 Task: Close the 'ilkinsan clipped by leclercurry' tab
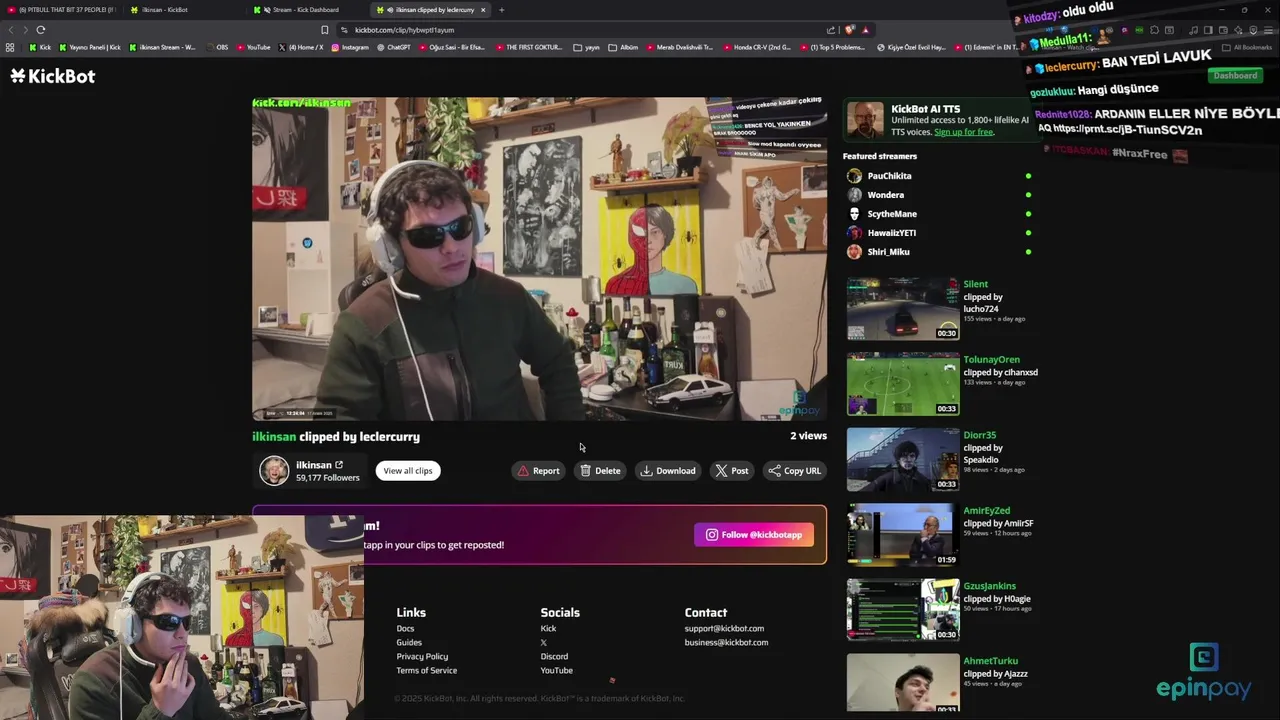coord(483,10)
